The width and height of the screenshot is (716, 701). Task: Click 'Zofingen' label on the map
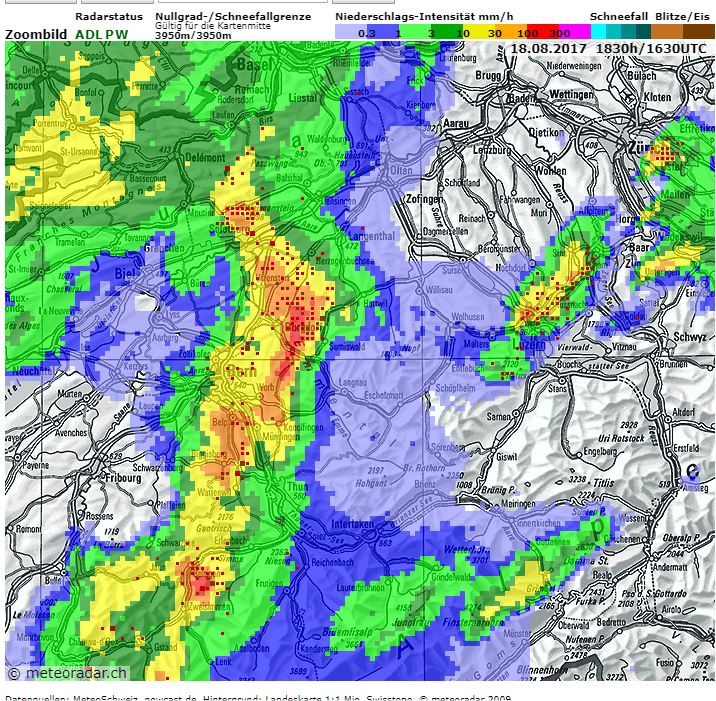(x=425, y=199)
